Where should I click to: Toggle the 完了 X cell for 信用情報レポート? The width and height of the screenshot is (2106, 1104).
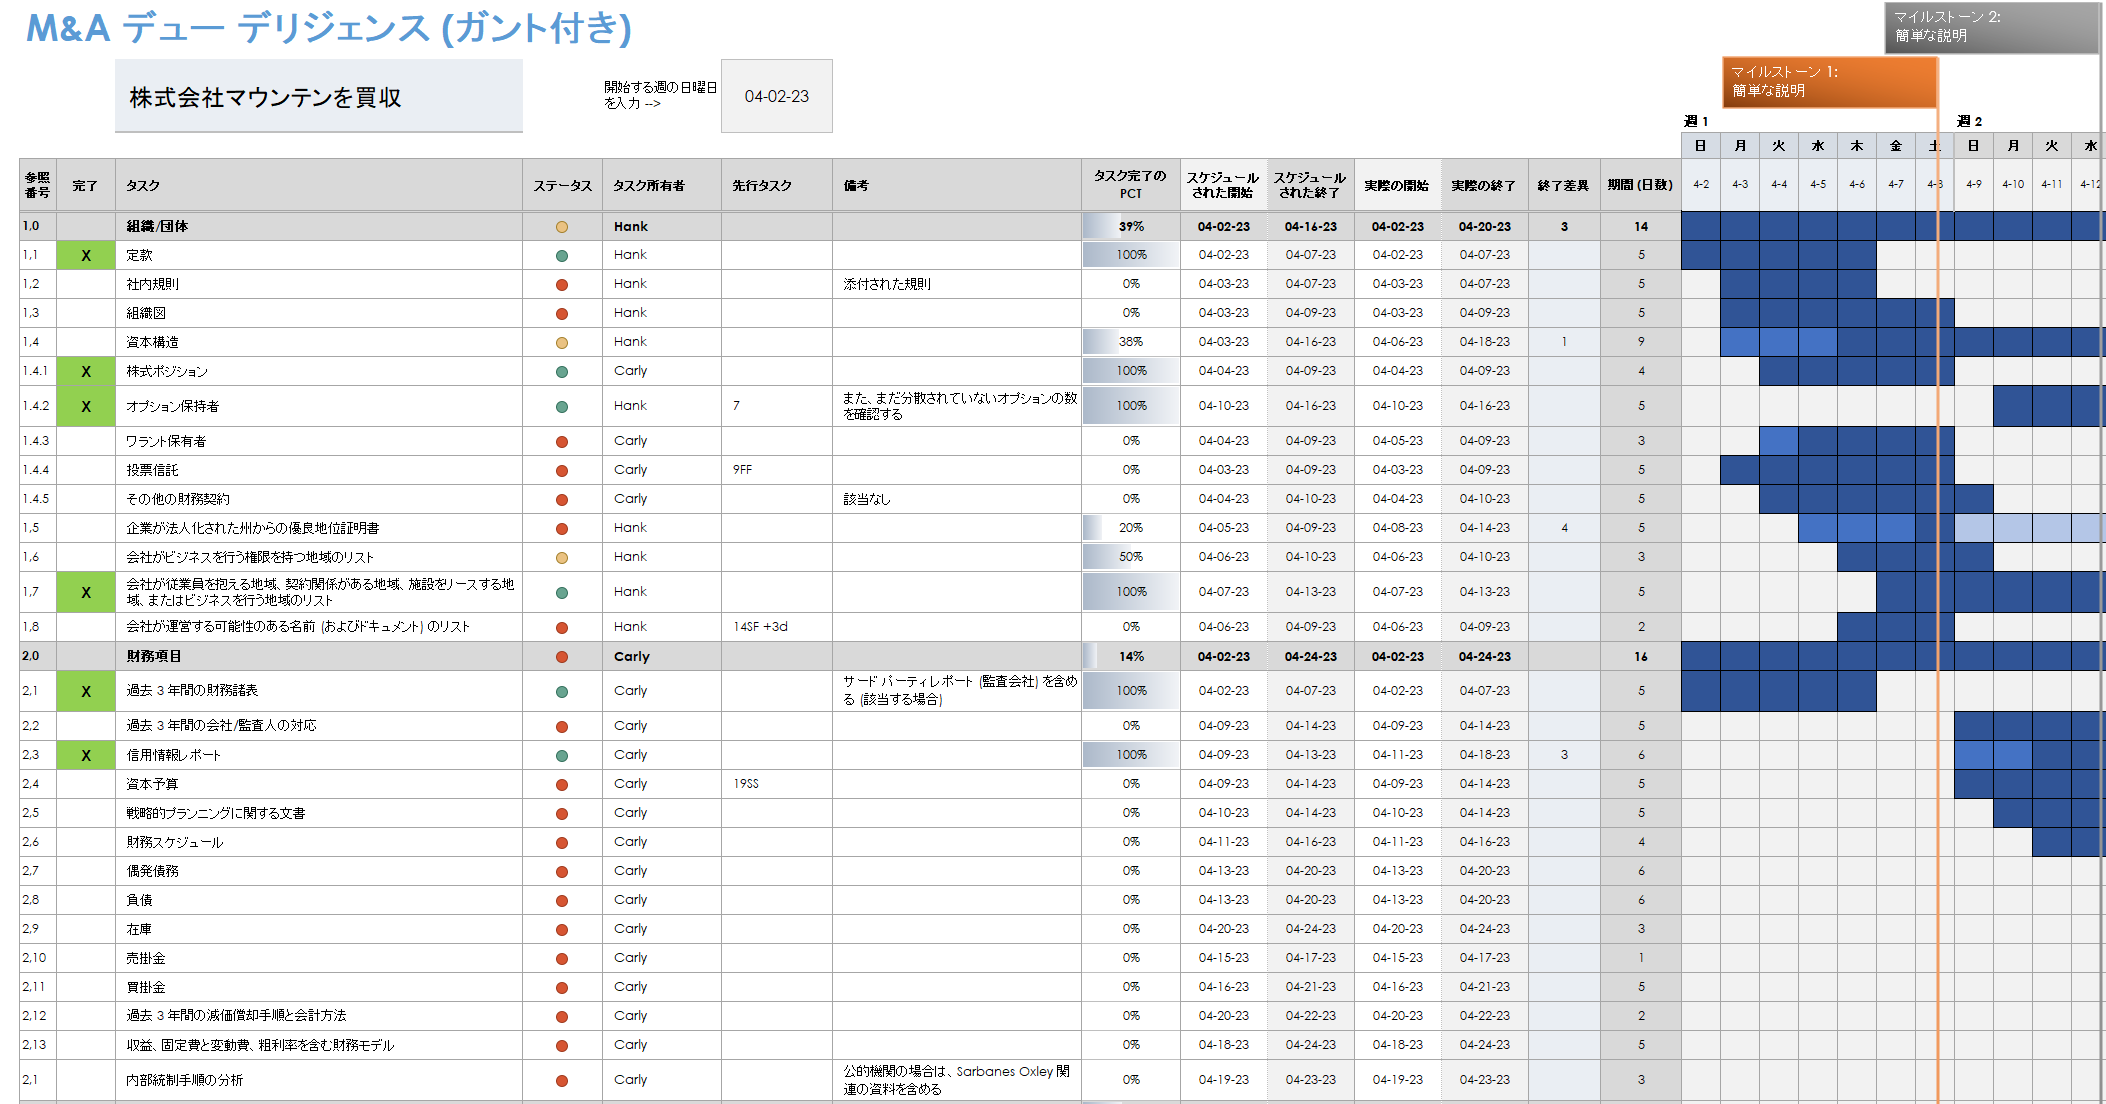[86, 755]
